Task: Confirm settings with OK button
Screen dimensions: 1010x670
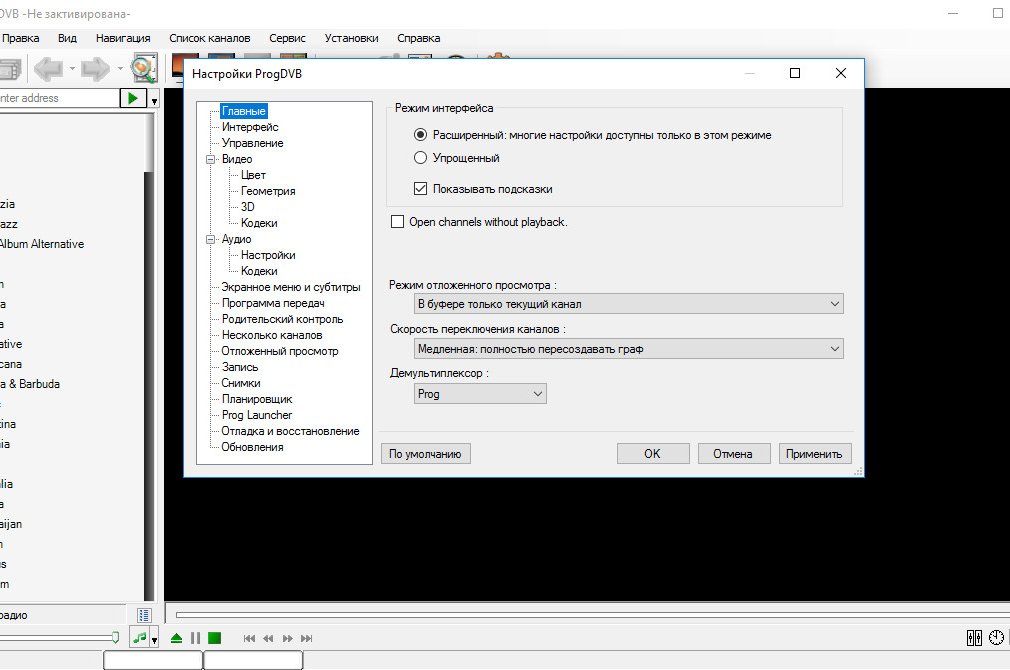Action: click(x=653, y=454)
